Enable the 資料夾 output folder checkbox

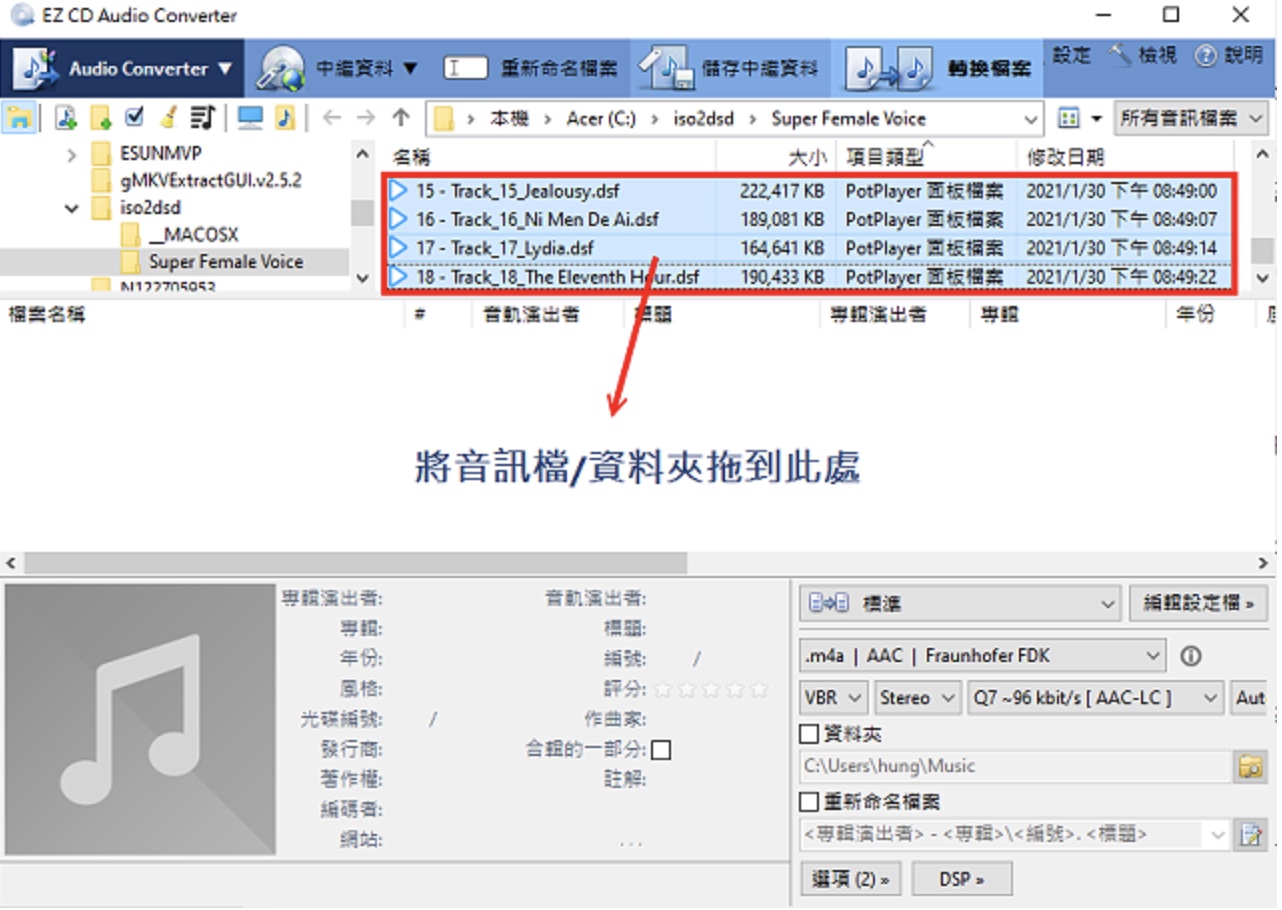pos(809,734)
